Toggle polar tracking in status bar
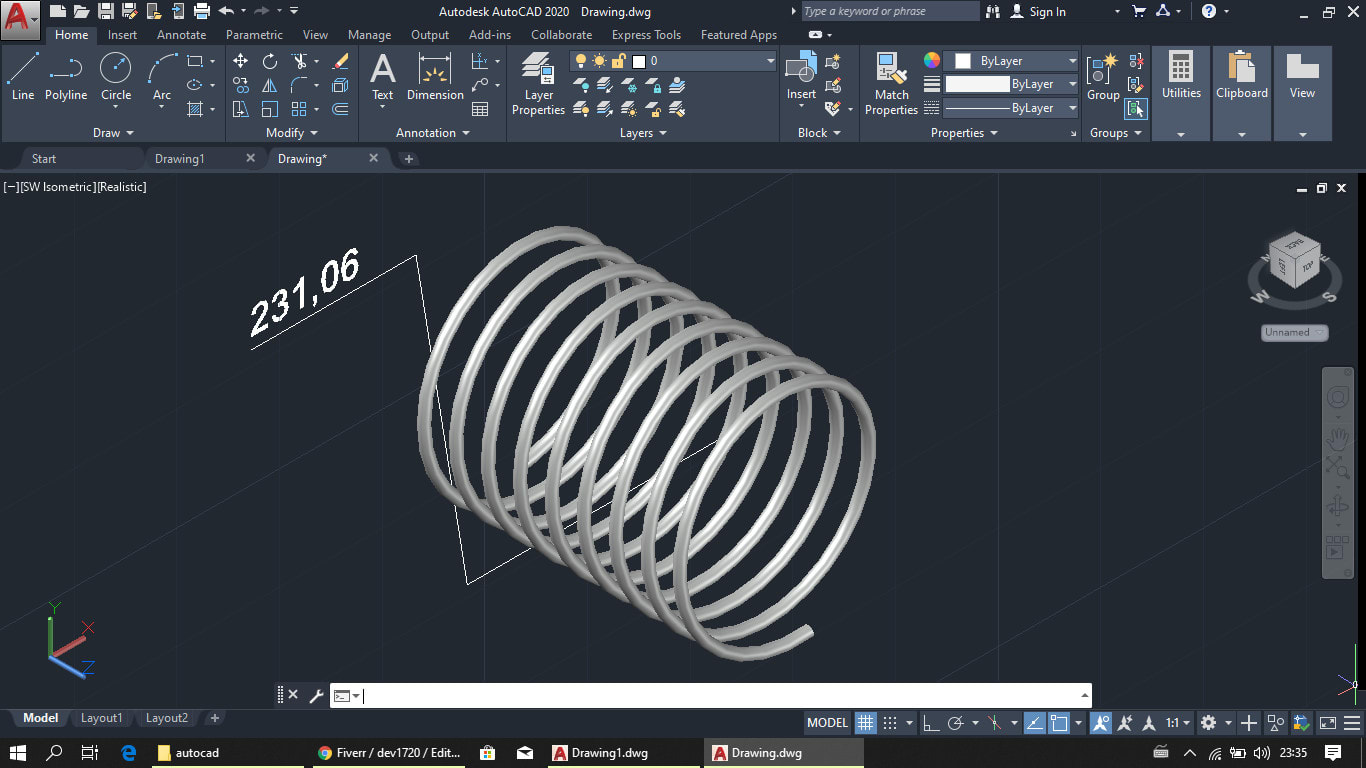The width and height of the screenshot is (1366, 768). 956,723
